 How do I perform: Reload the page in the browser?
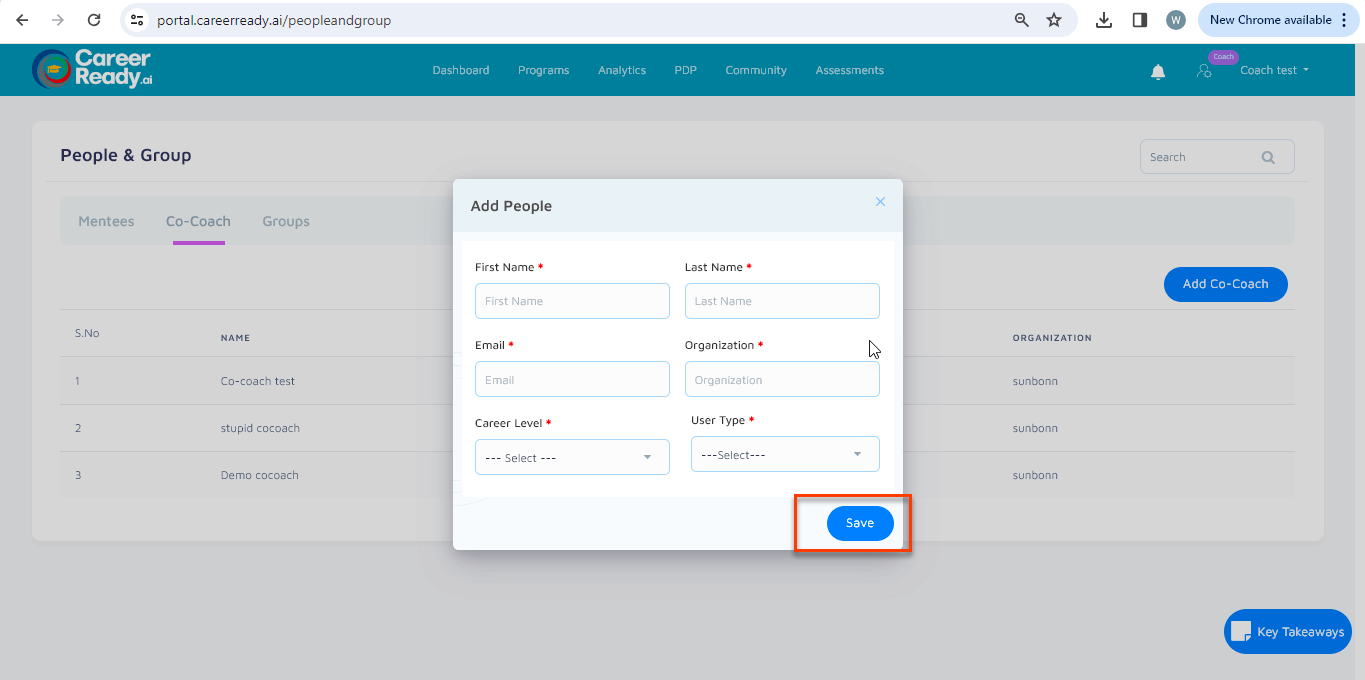[x=94, y=20]
